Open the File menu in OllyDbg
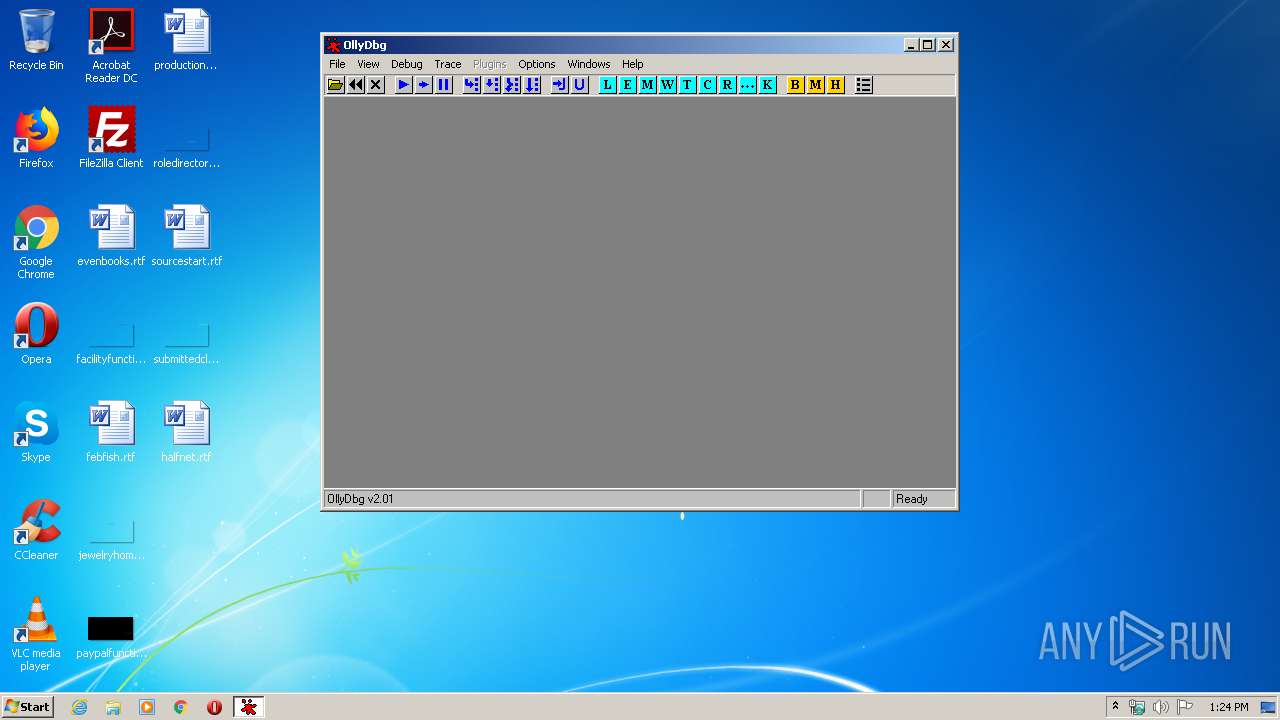 click(337, 64)
